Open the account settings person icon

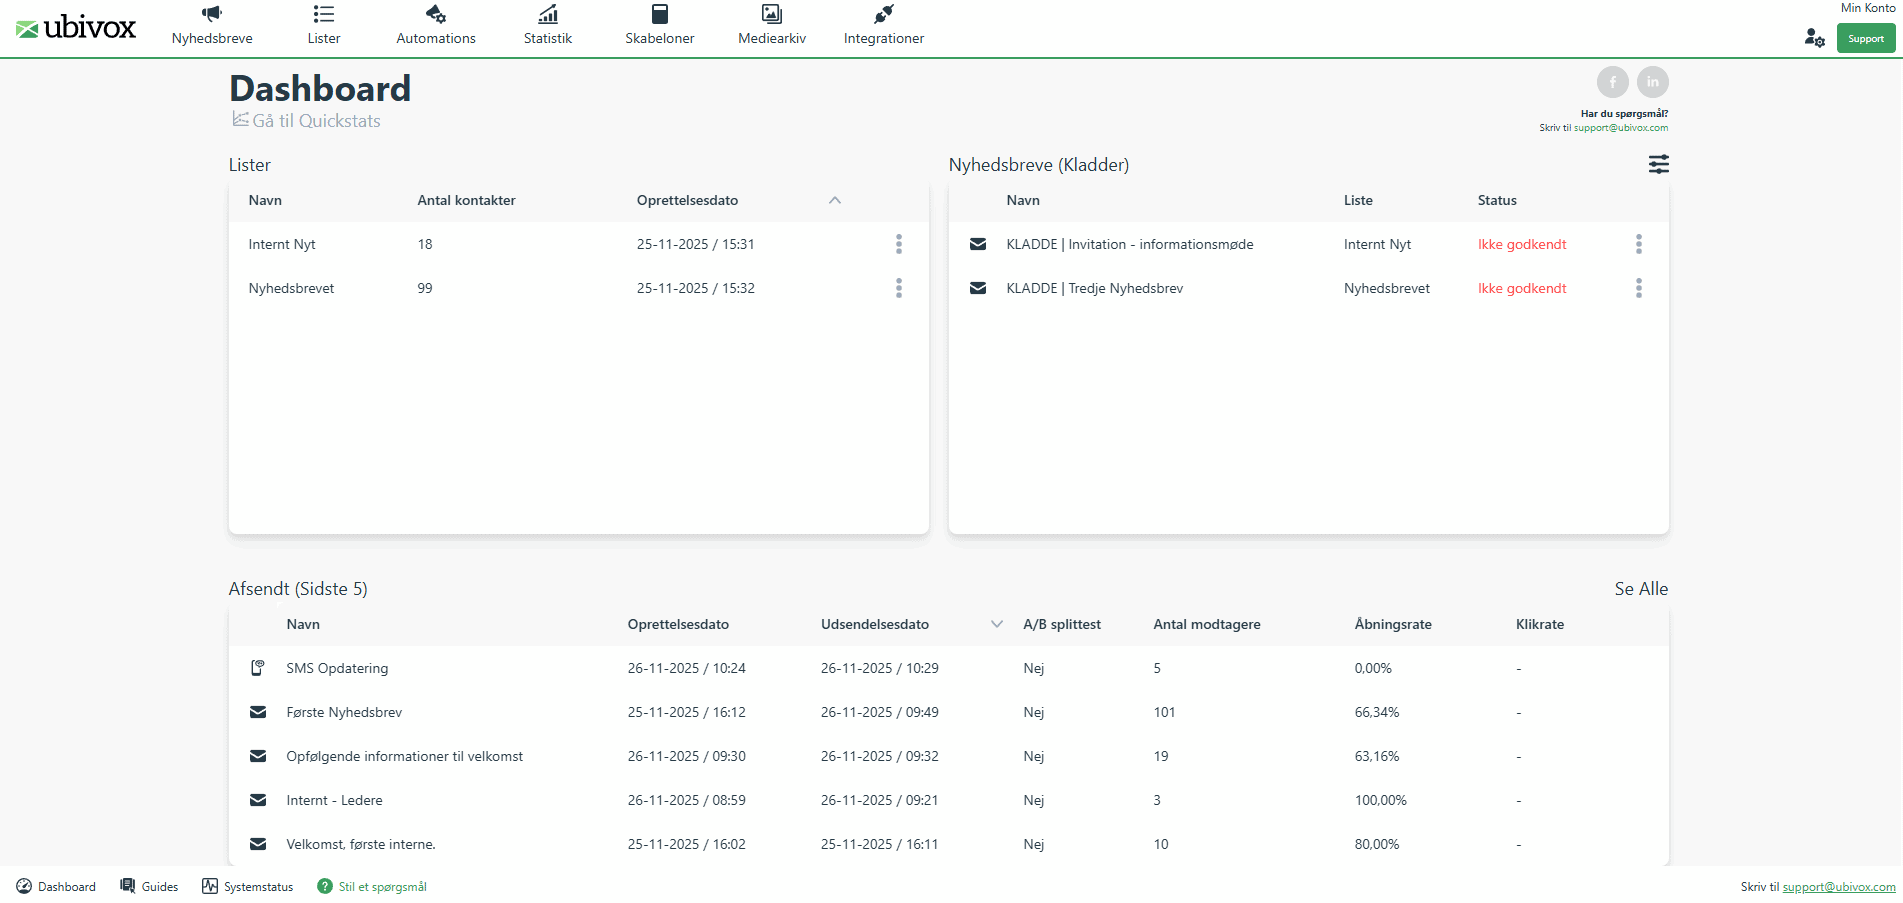coord(1814,37)
